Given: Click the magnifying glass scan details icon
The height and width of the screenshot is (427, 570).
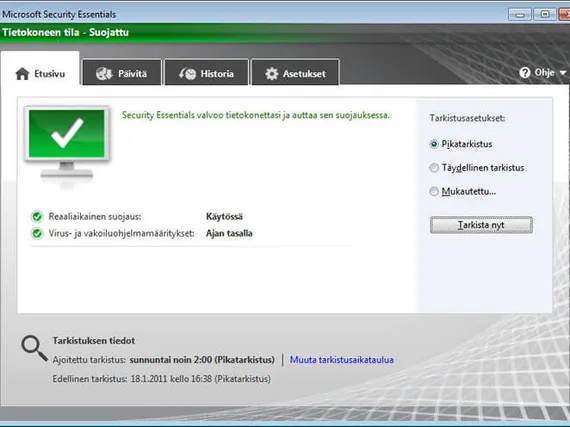Looking at the screenshot, I should pyautogui.click(x=34, y=349).
